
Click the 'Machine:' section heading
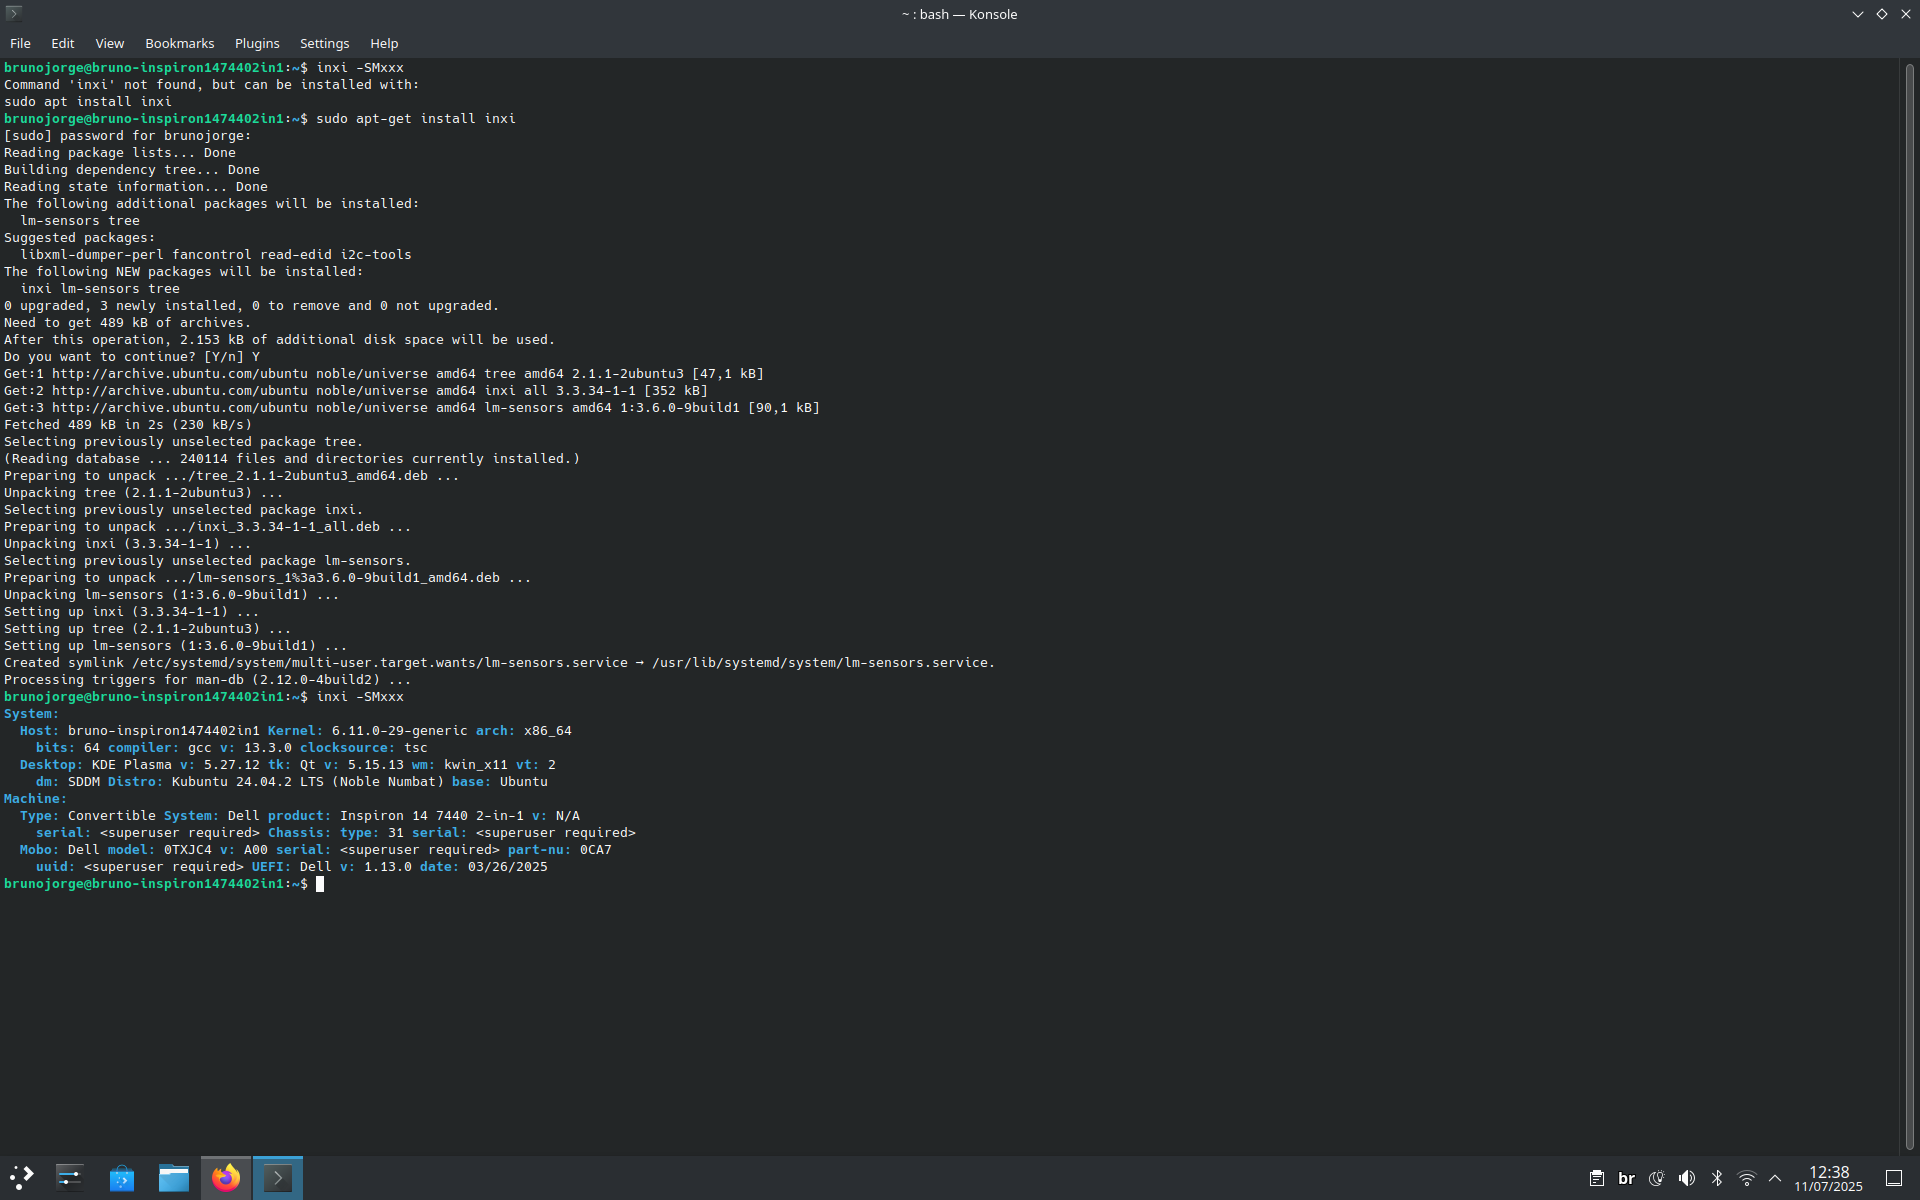[35, 799]
